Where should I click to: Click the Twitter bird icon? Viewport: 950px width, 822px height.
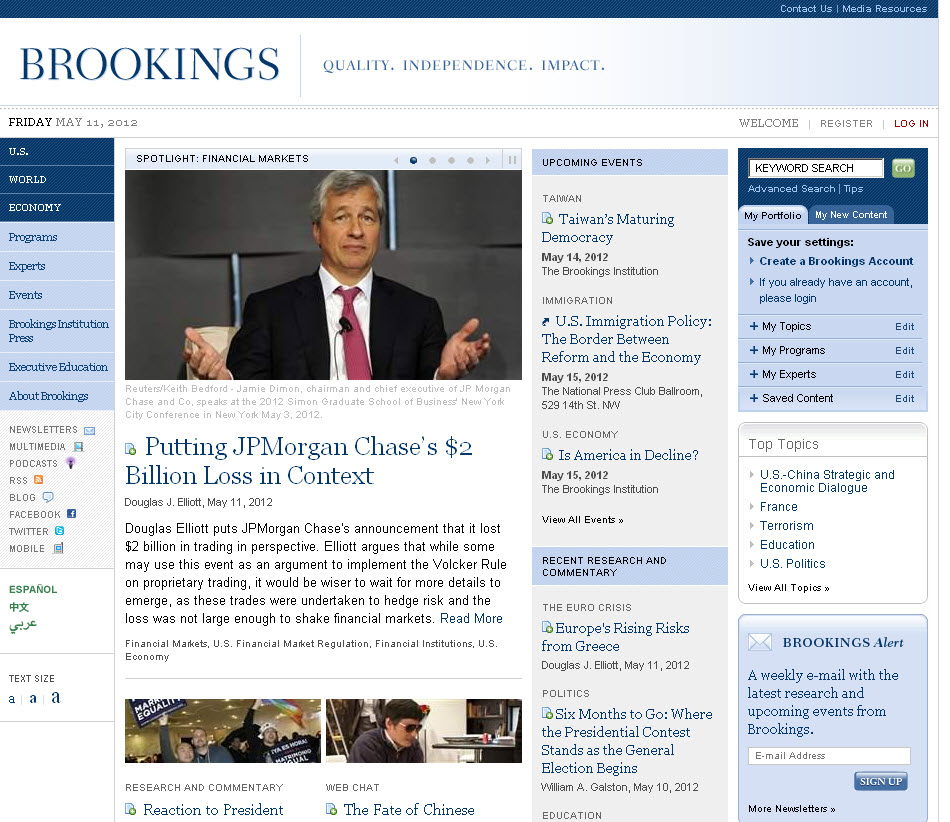[60, 531]
